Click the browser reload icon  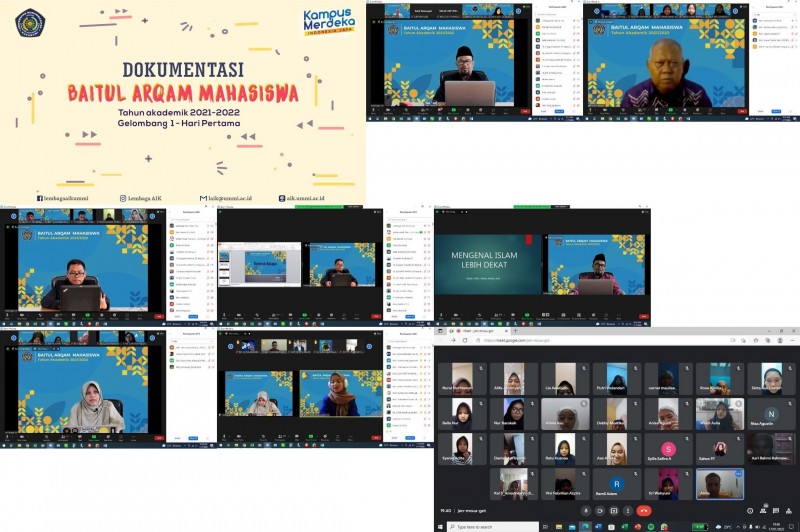tap(465, 340)
